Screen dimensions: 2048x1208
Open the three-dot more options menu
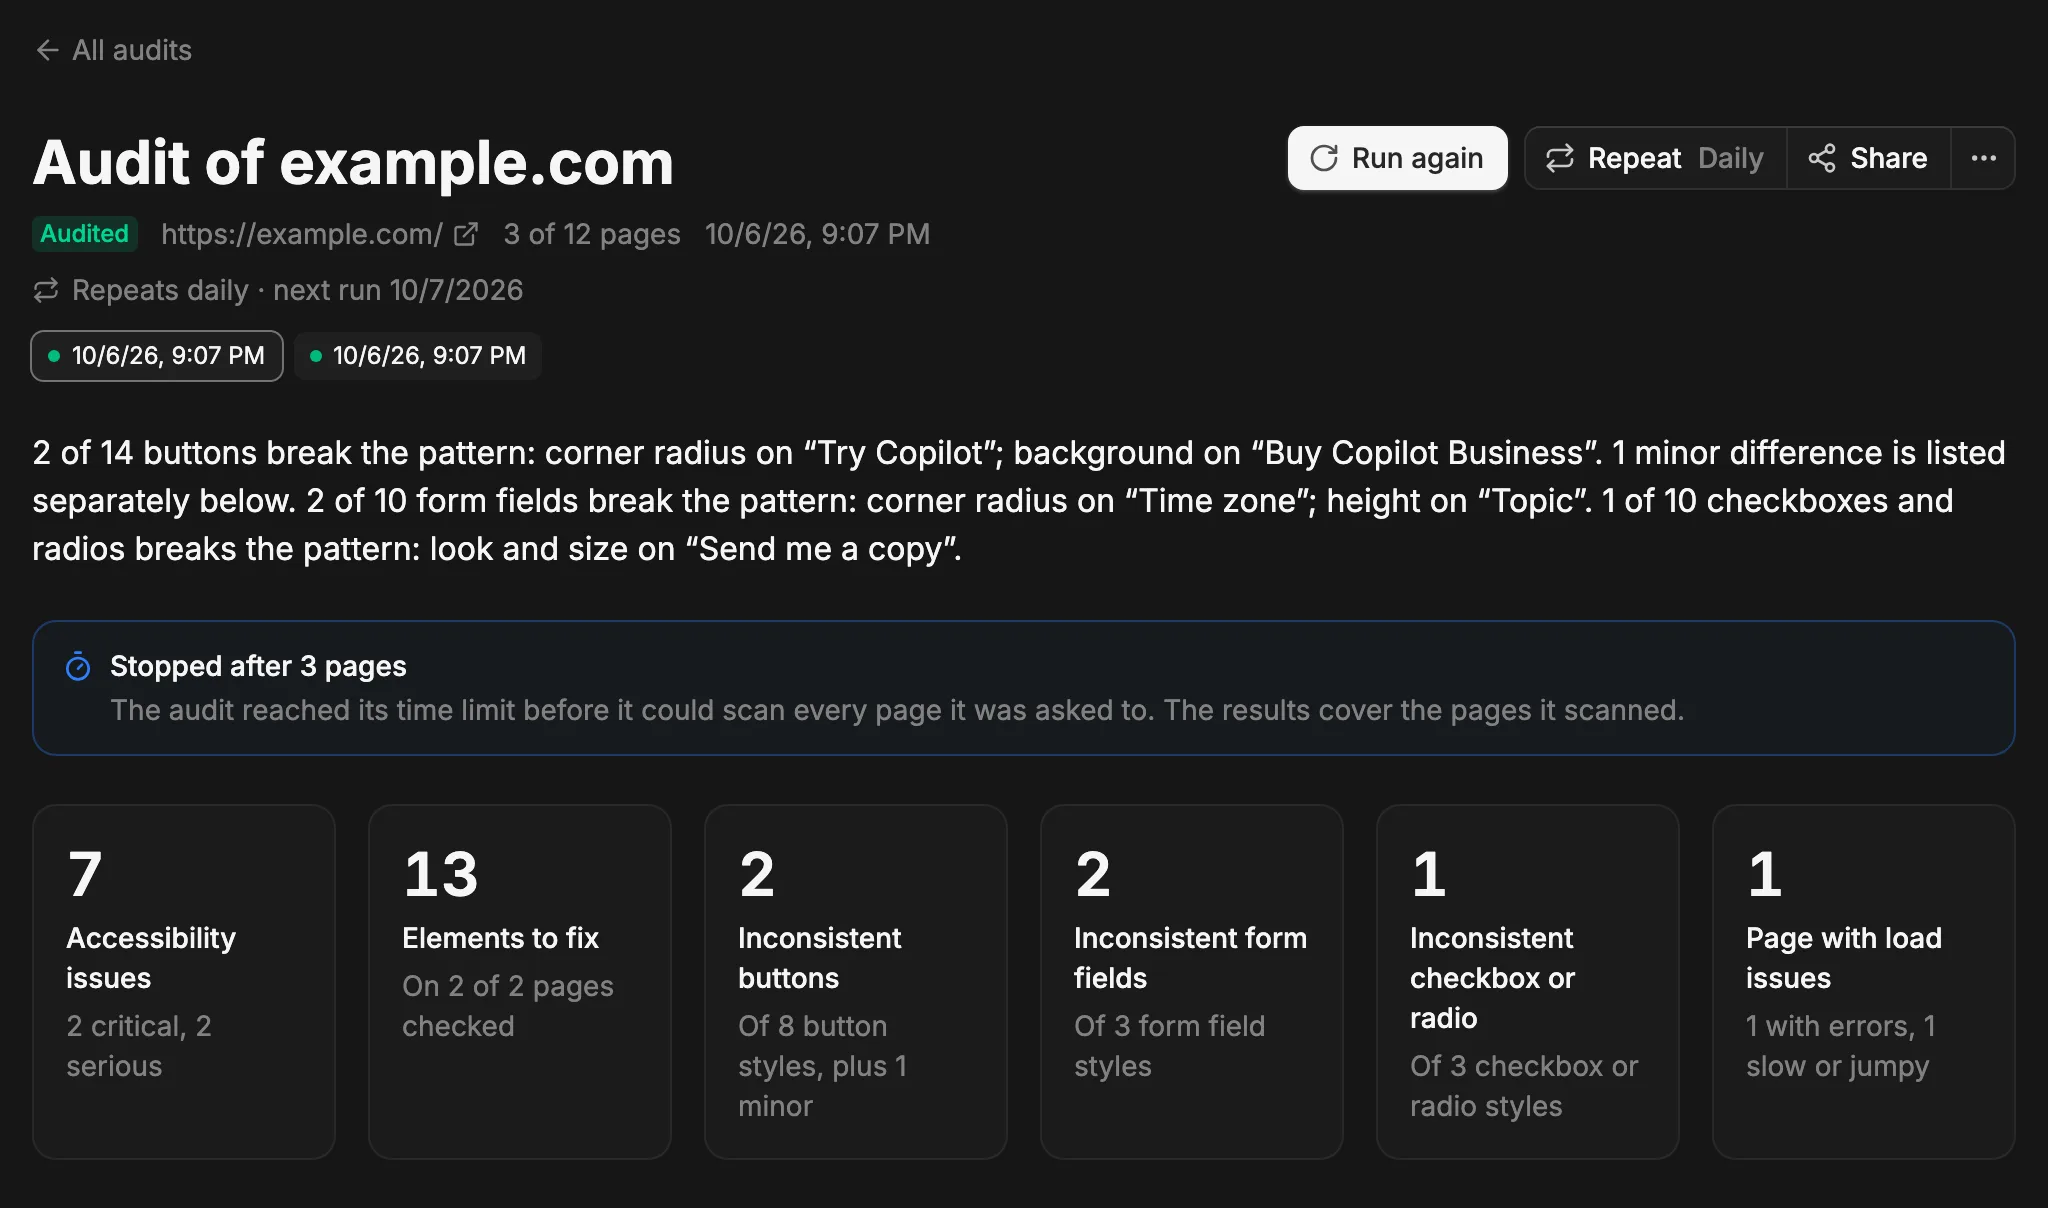[1983, 158]
